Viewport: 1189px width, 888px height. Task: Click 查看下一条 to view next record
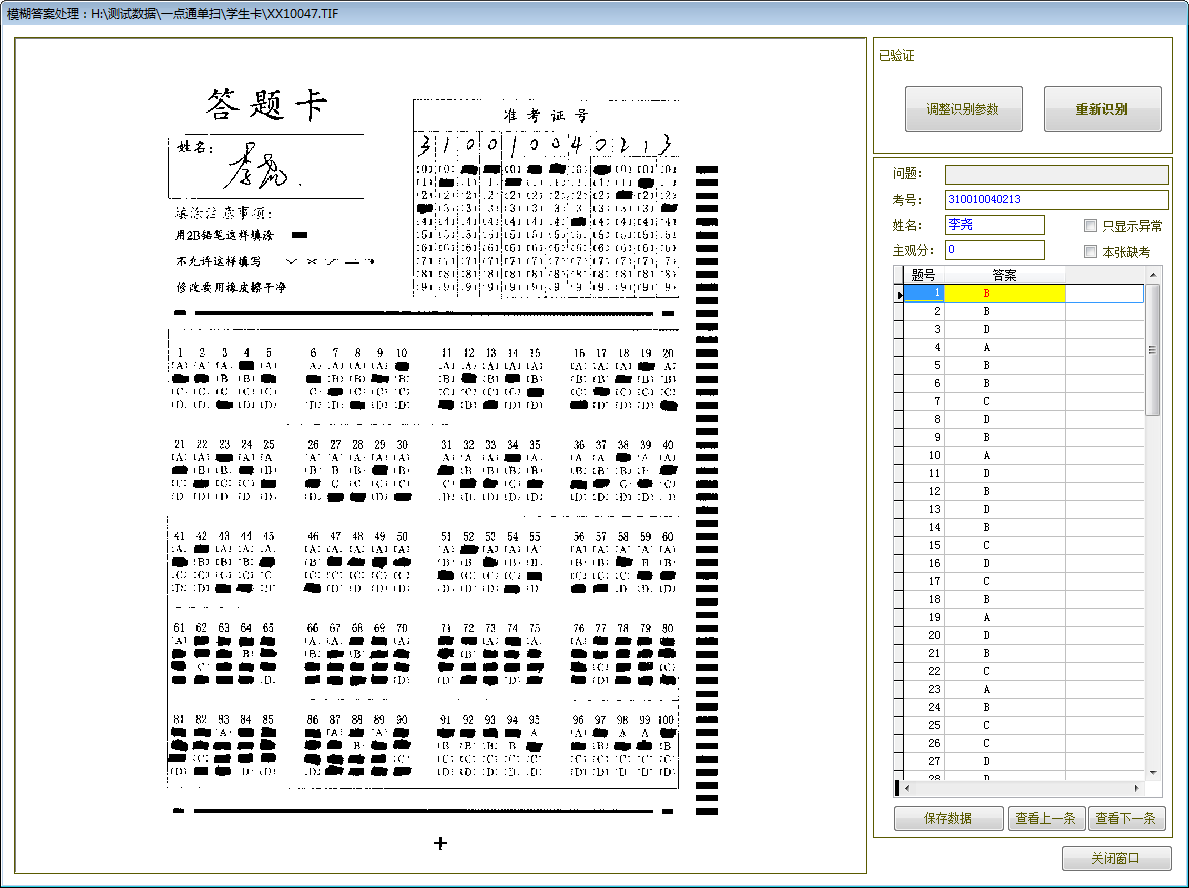[x=1127, y=818]
